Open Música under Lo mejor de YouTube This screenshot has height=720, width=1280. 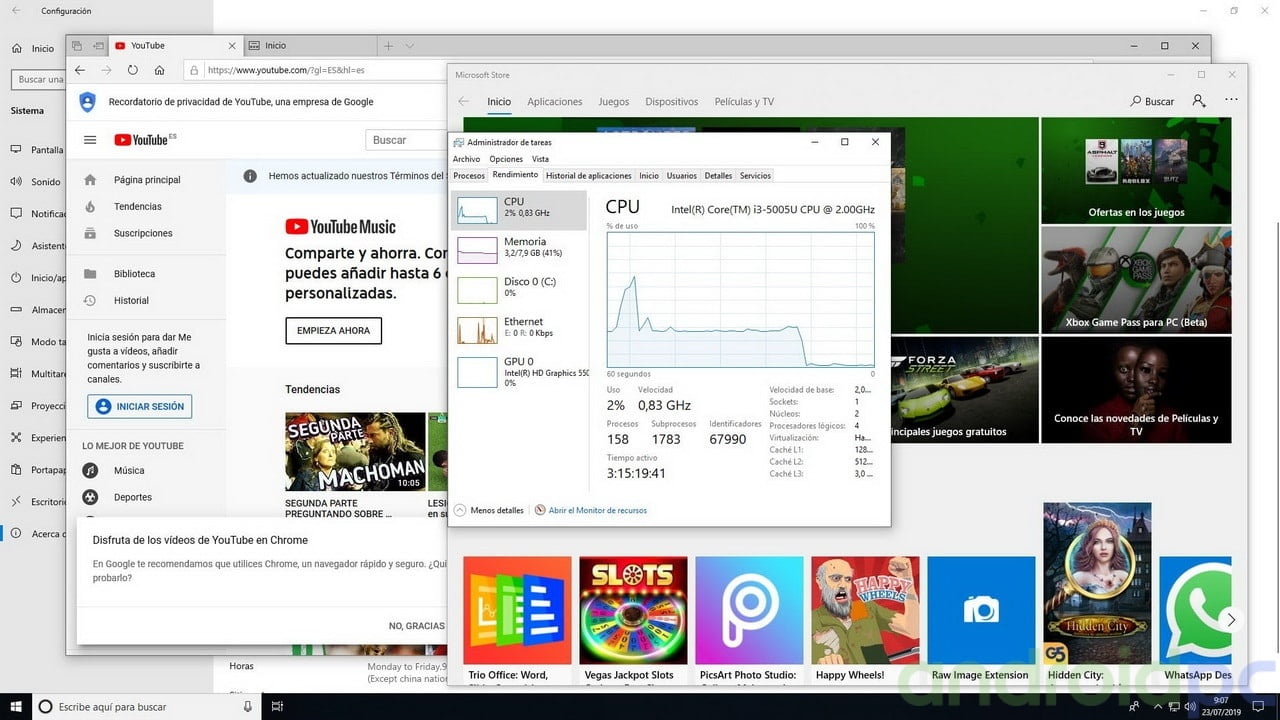pos(129,470)
